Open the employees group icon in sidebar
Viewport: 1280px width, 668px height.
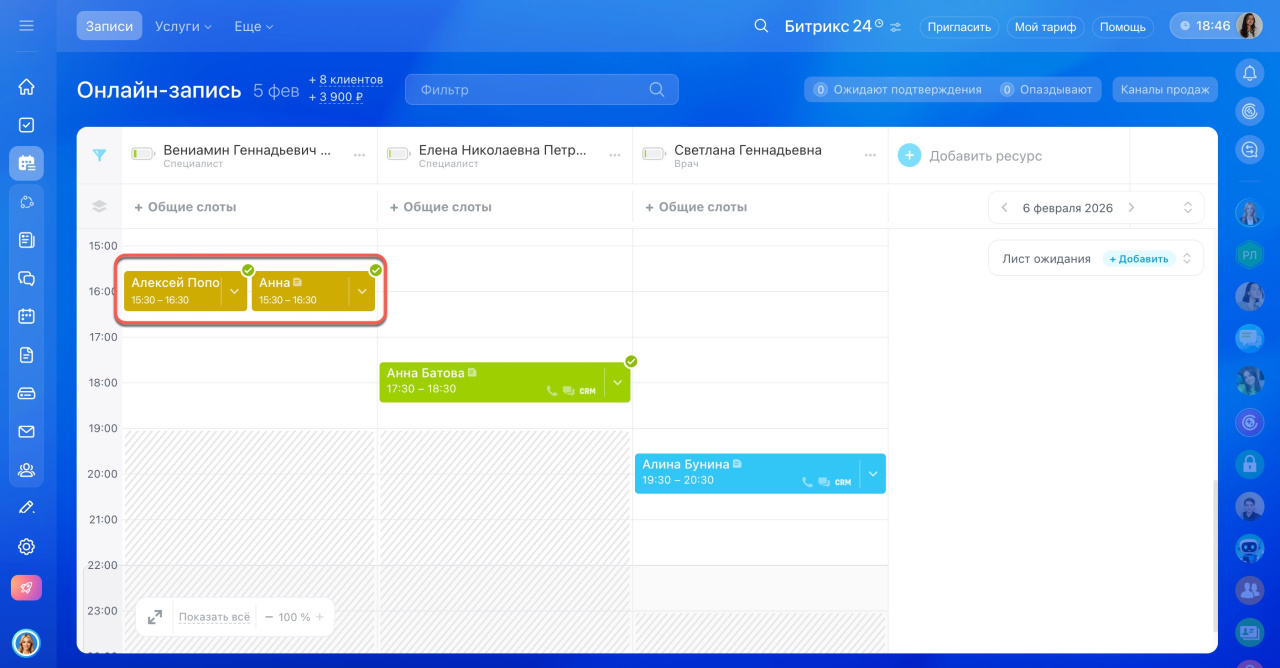coord(27,469)
